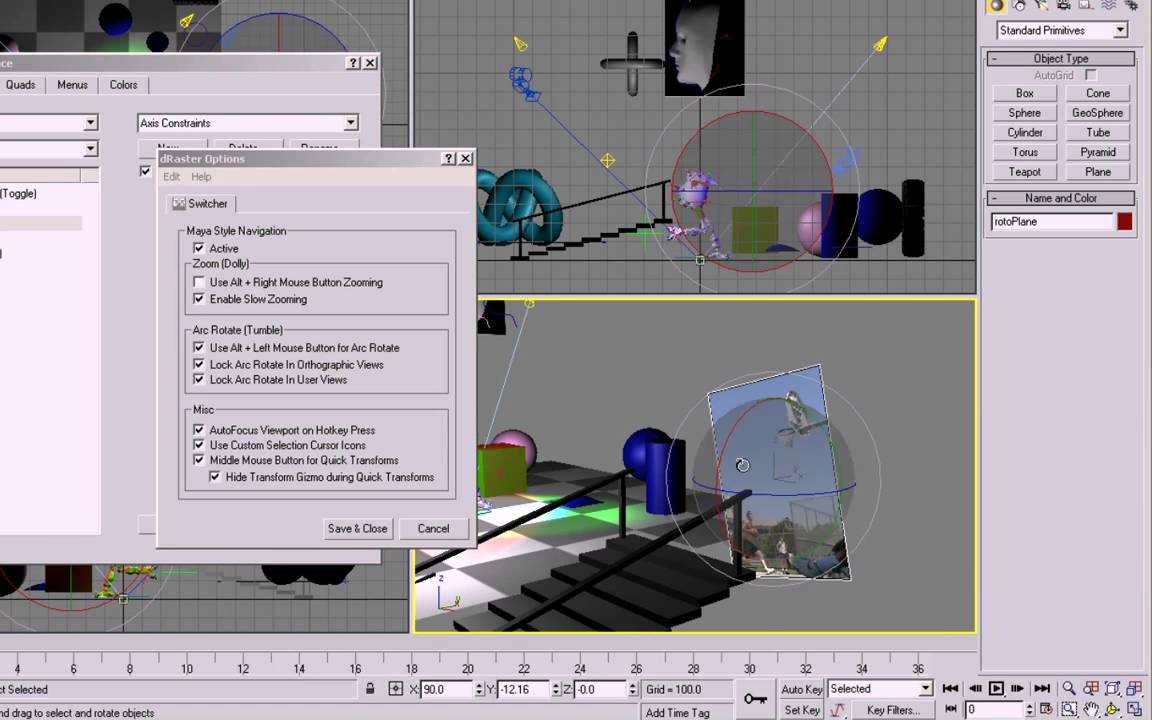Step back to previous frame
This screenshot has width=1152, height=720.
[975, 688]
